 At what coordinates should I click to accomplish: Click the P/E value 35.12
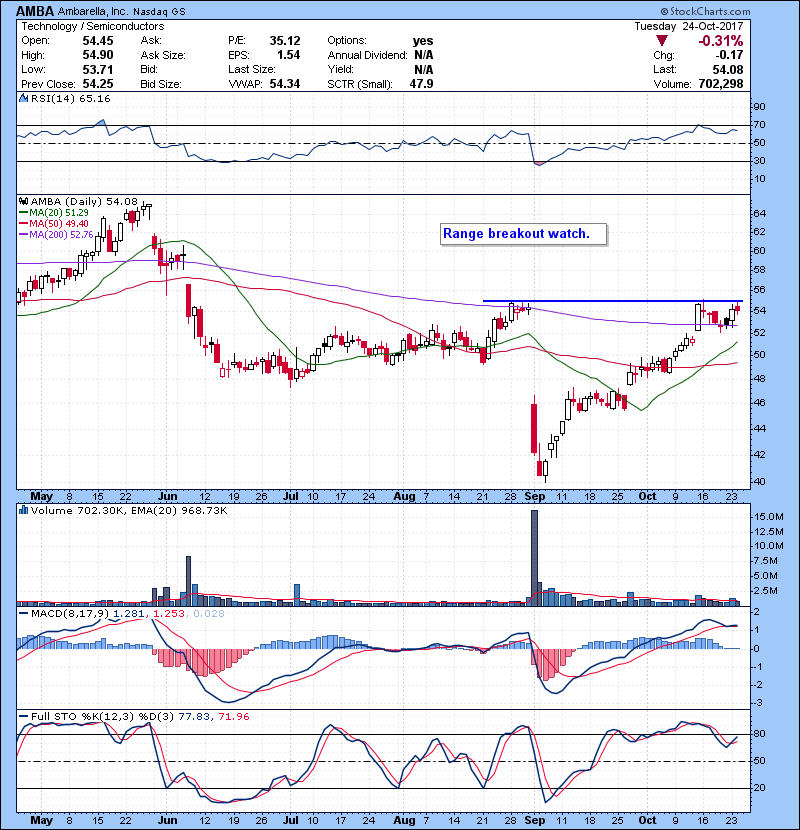click(x=285, y=41)
